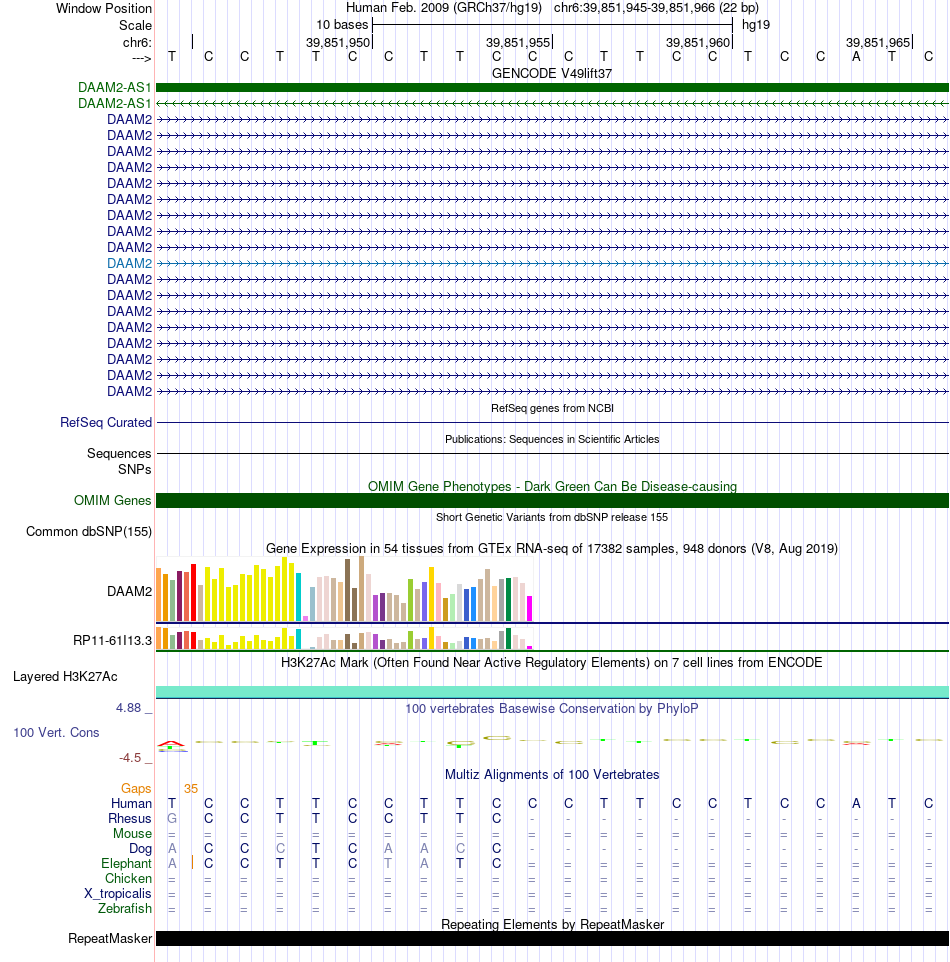Click the Chicken alignment row label
950x962 pixels.
click(x=128, y=879)
